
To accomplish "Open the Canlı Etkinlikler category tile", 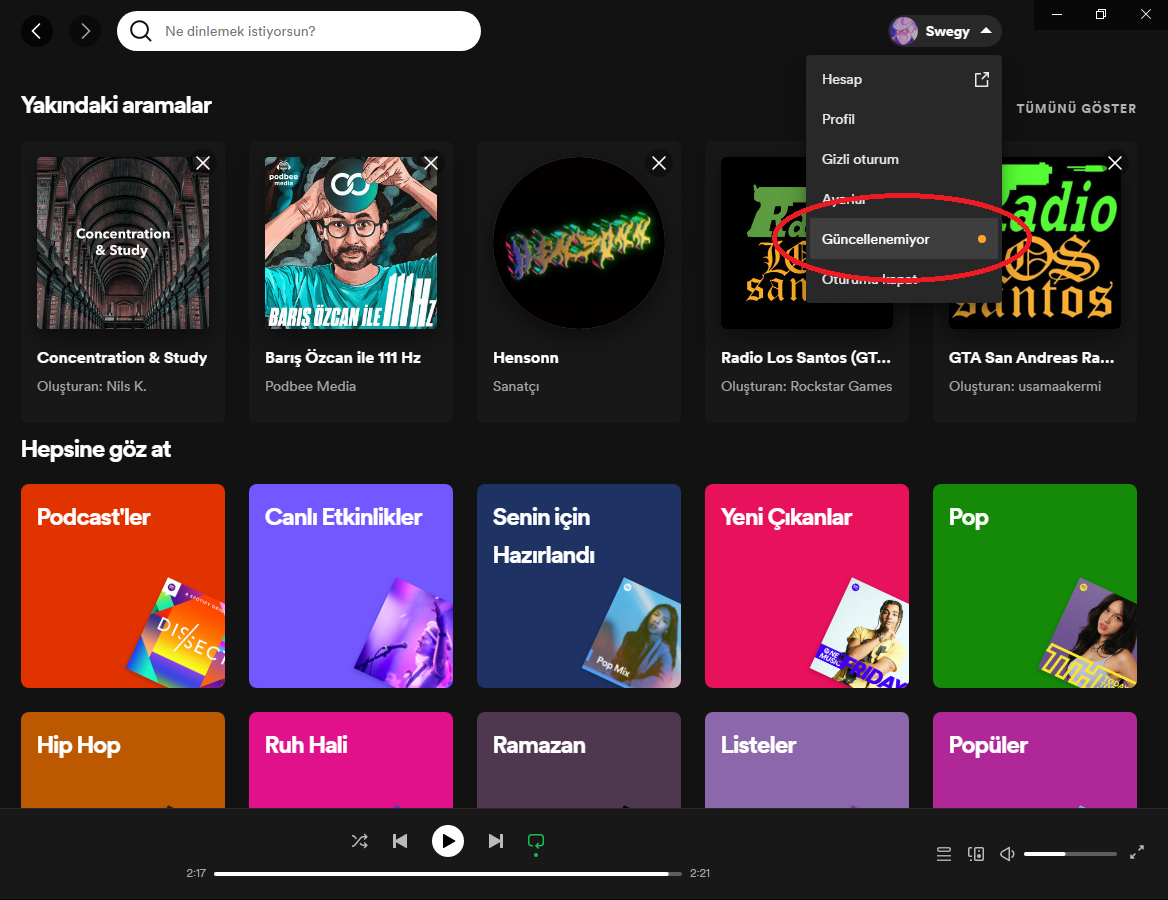I will 351,586.
